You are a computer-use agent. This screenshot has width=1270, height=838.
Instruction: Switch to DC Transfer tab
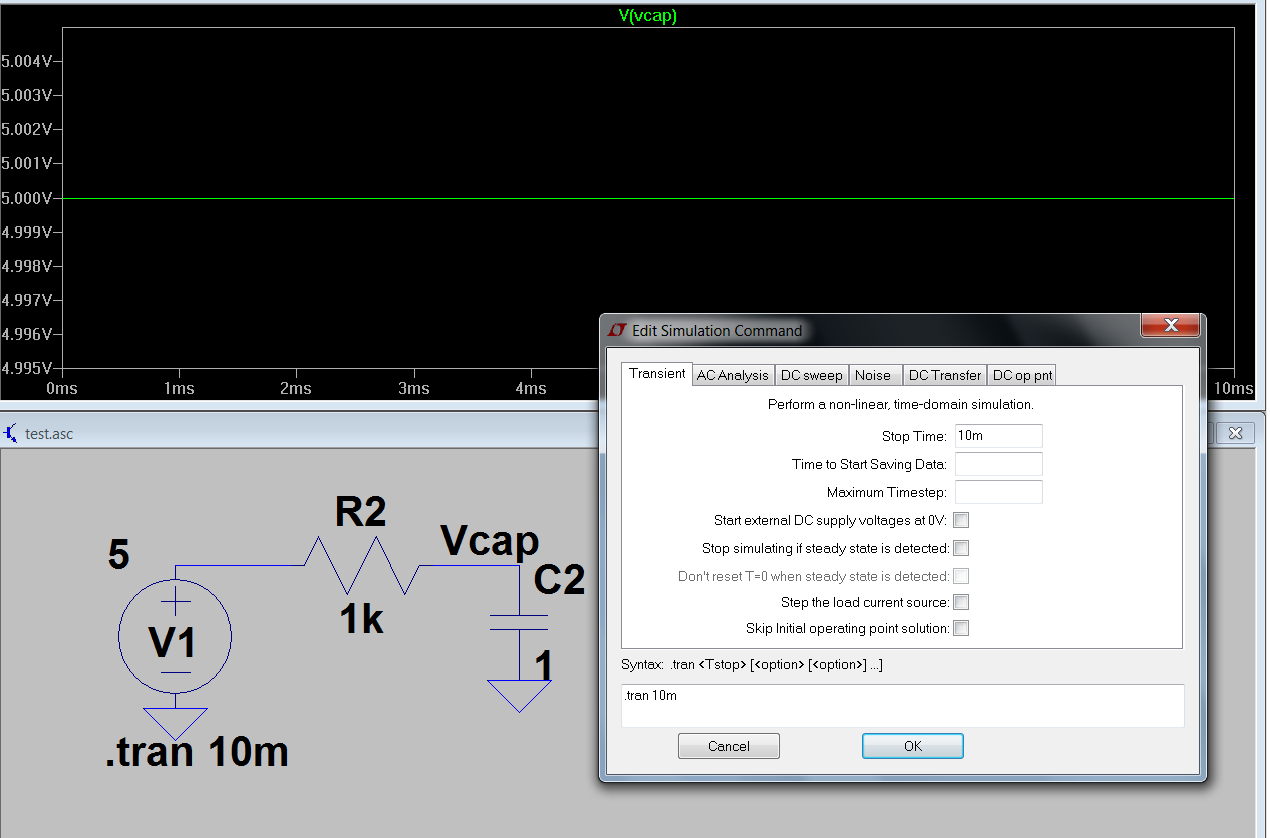pos(944,375)
